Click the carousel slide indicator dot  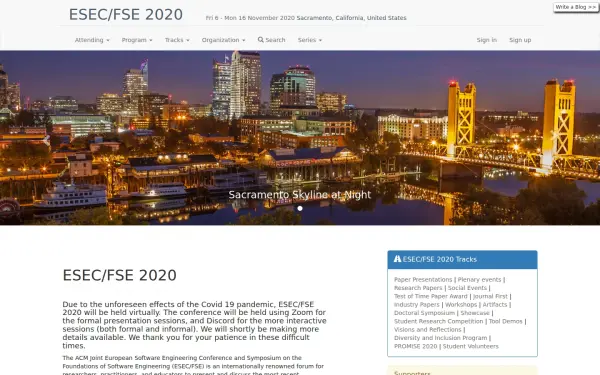300,208
